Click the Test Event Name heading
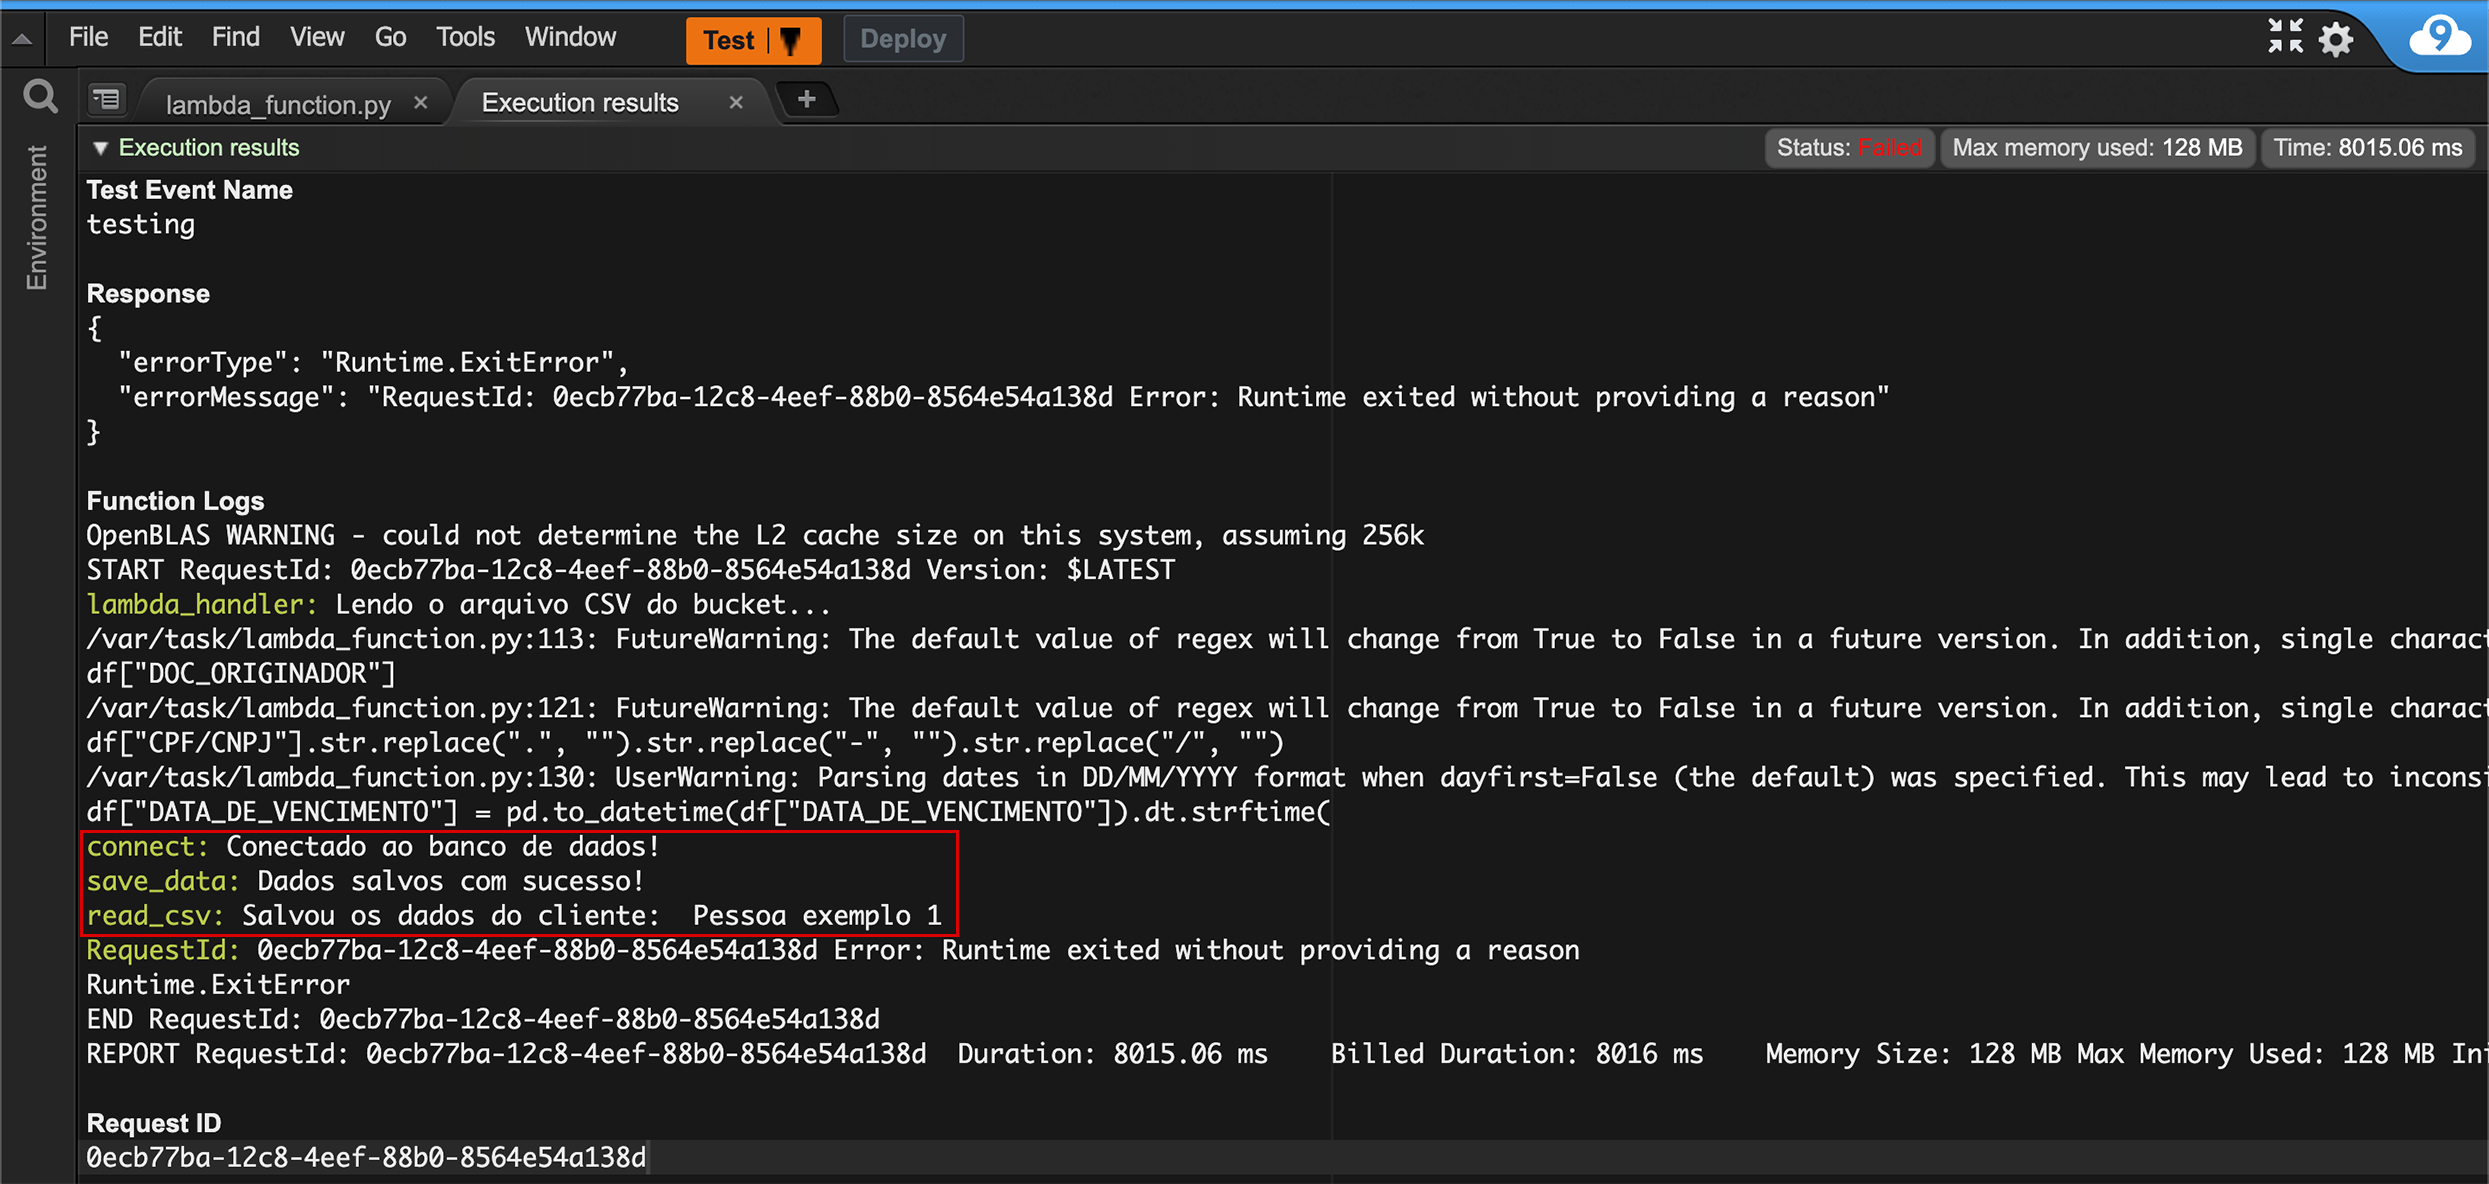Image resolution: width=2489 pixels, height=1184 pixels. click(x=189, y=190)
